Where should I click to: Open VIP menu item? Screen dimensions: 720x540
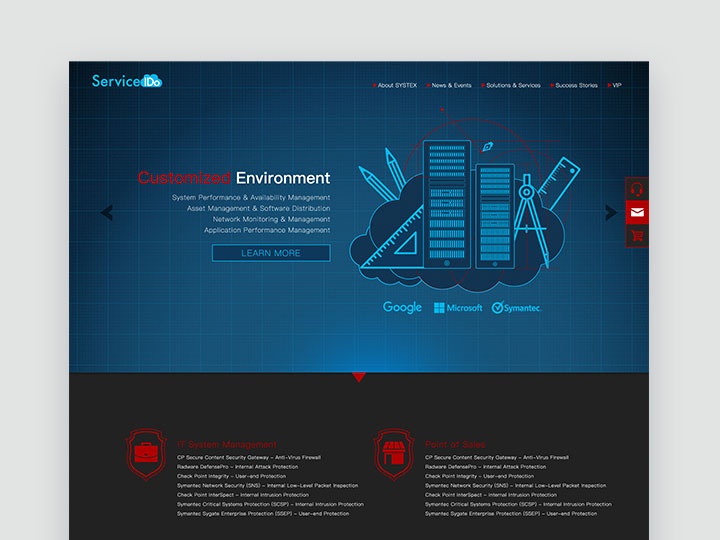click(x=614, y=85)
